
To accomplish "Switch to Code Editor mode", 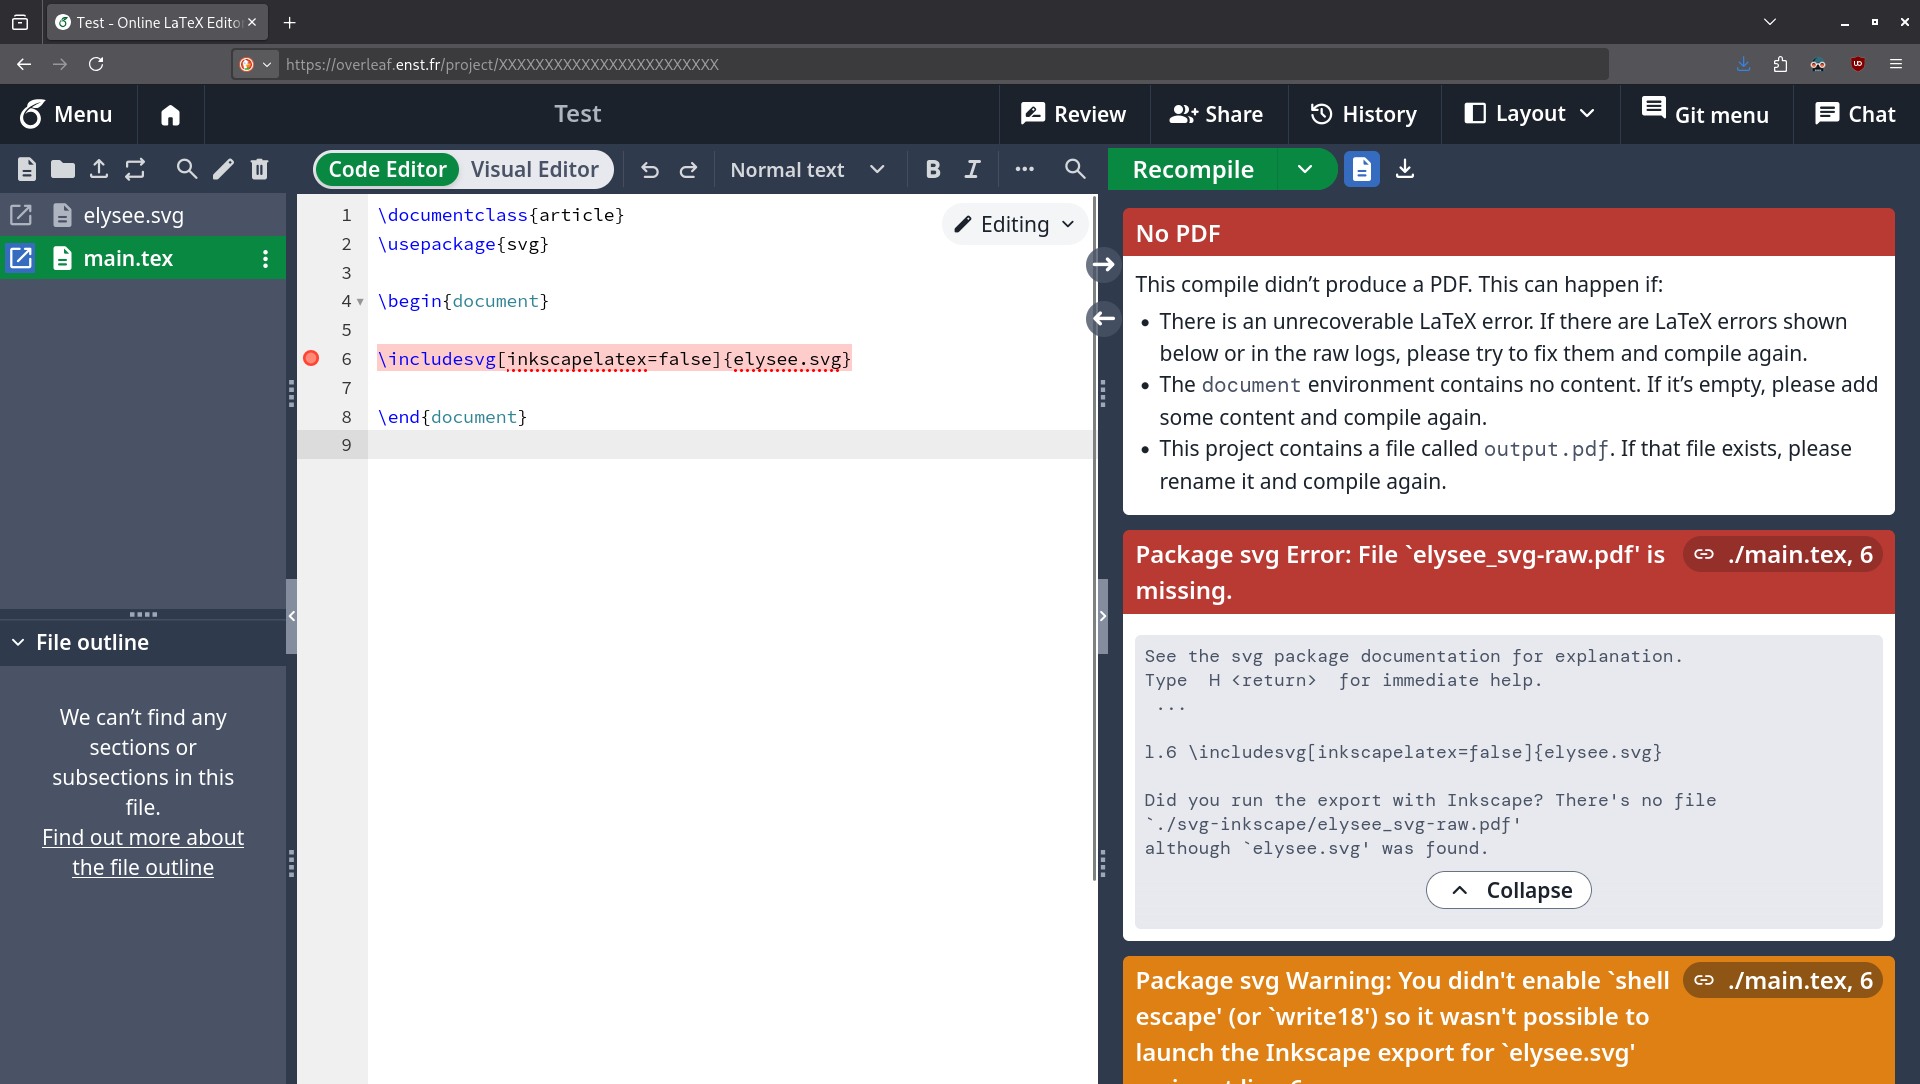I will [388, 170].
